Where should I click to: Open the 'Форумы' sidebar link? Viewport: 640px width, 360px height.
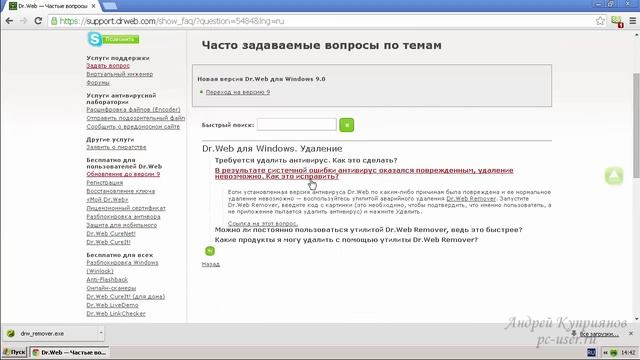pyautogui.click(x=98, y=83)
